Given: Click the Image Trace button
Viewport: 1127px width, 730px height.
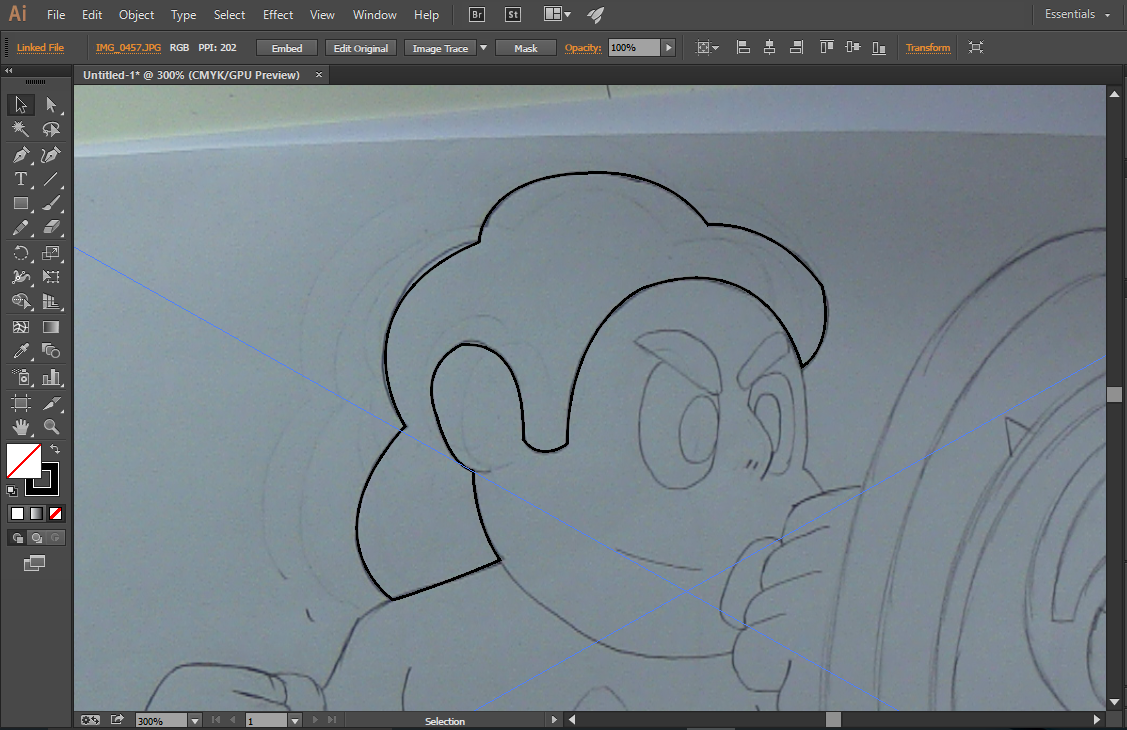Looking at the screenshot, I should (440, 48).
